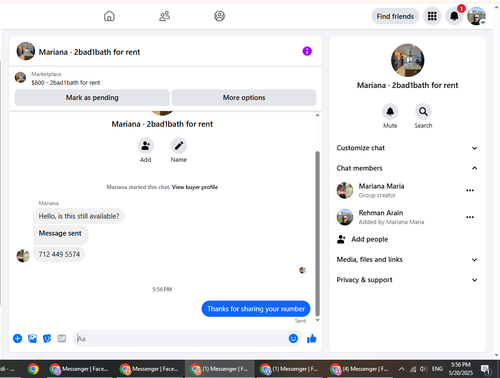Click Mariana Maria member avatar
Image resolution: width=500 pixels, height=378 pixels.
tap(345, 190)
